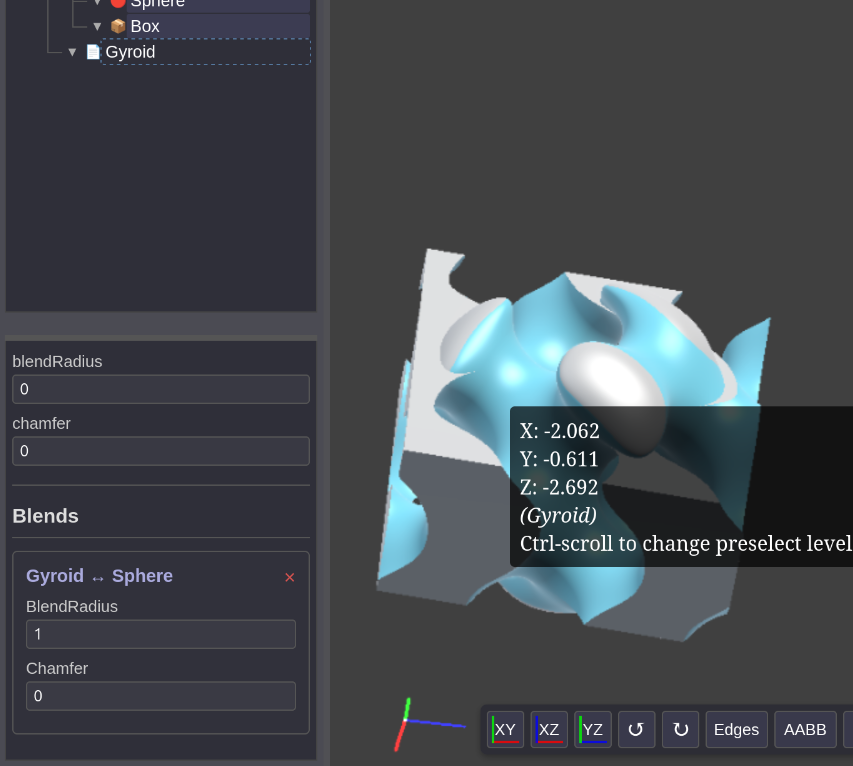853x766 pixels.
Task: Select the Gyroid item in tree
Action: [131, 52]
